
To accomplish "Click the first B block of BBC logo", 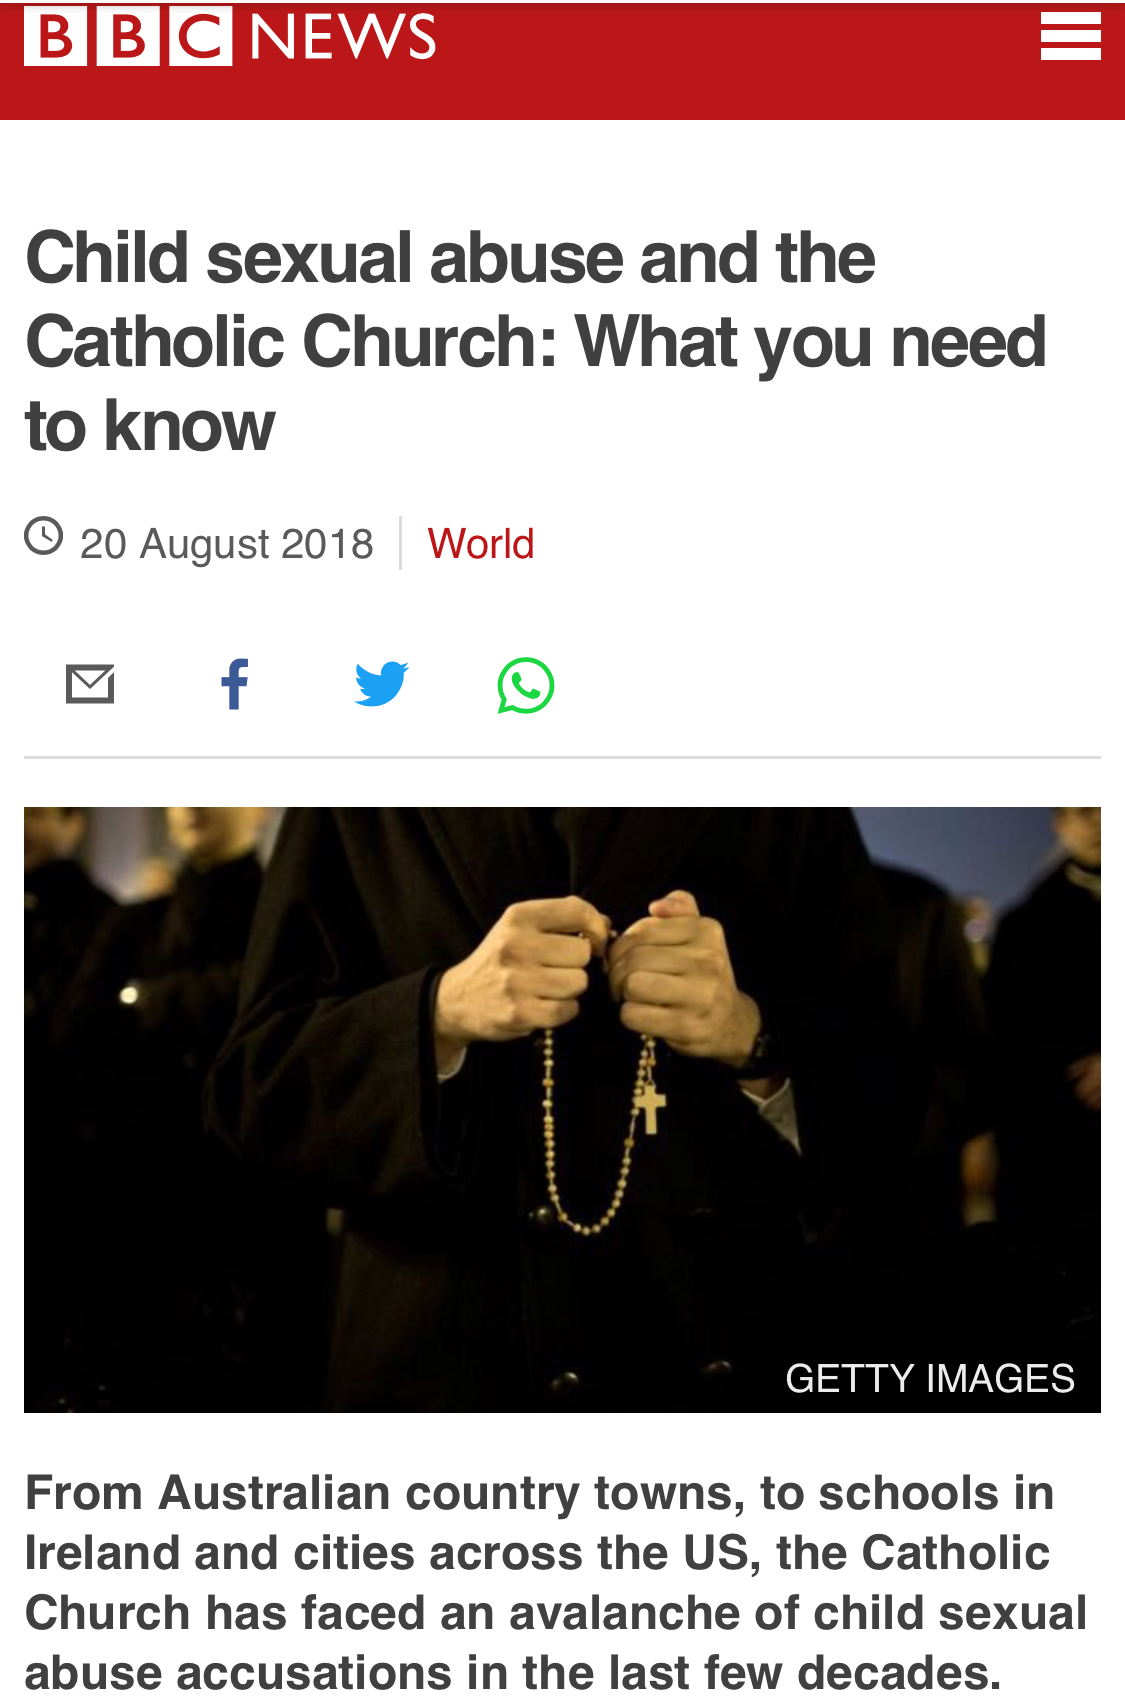I will pyautogui.click(x=55, y=36).
